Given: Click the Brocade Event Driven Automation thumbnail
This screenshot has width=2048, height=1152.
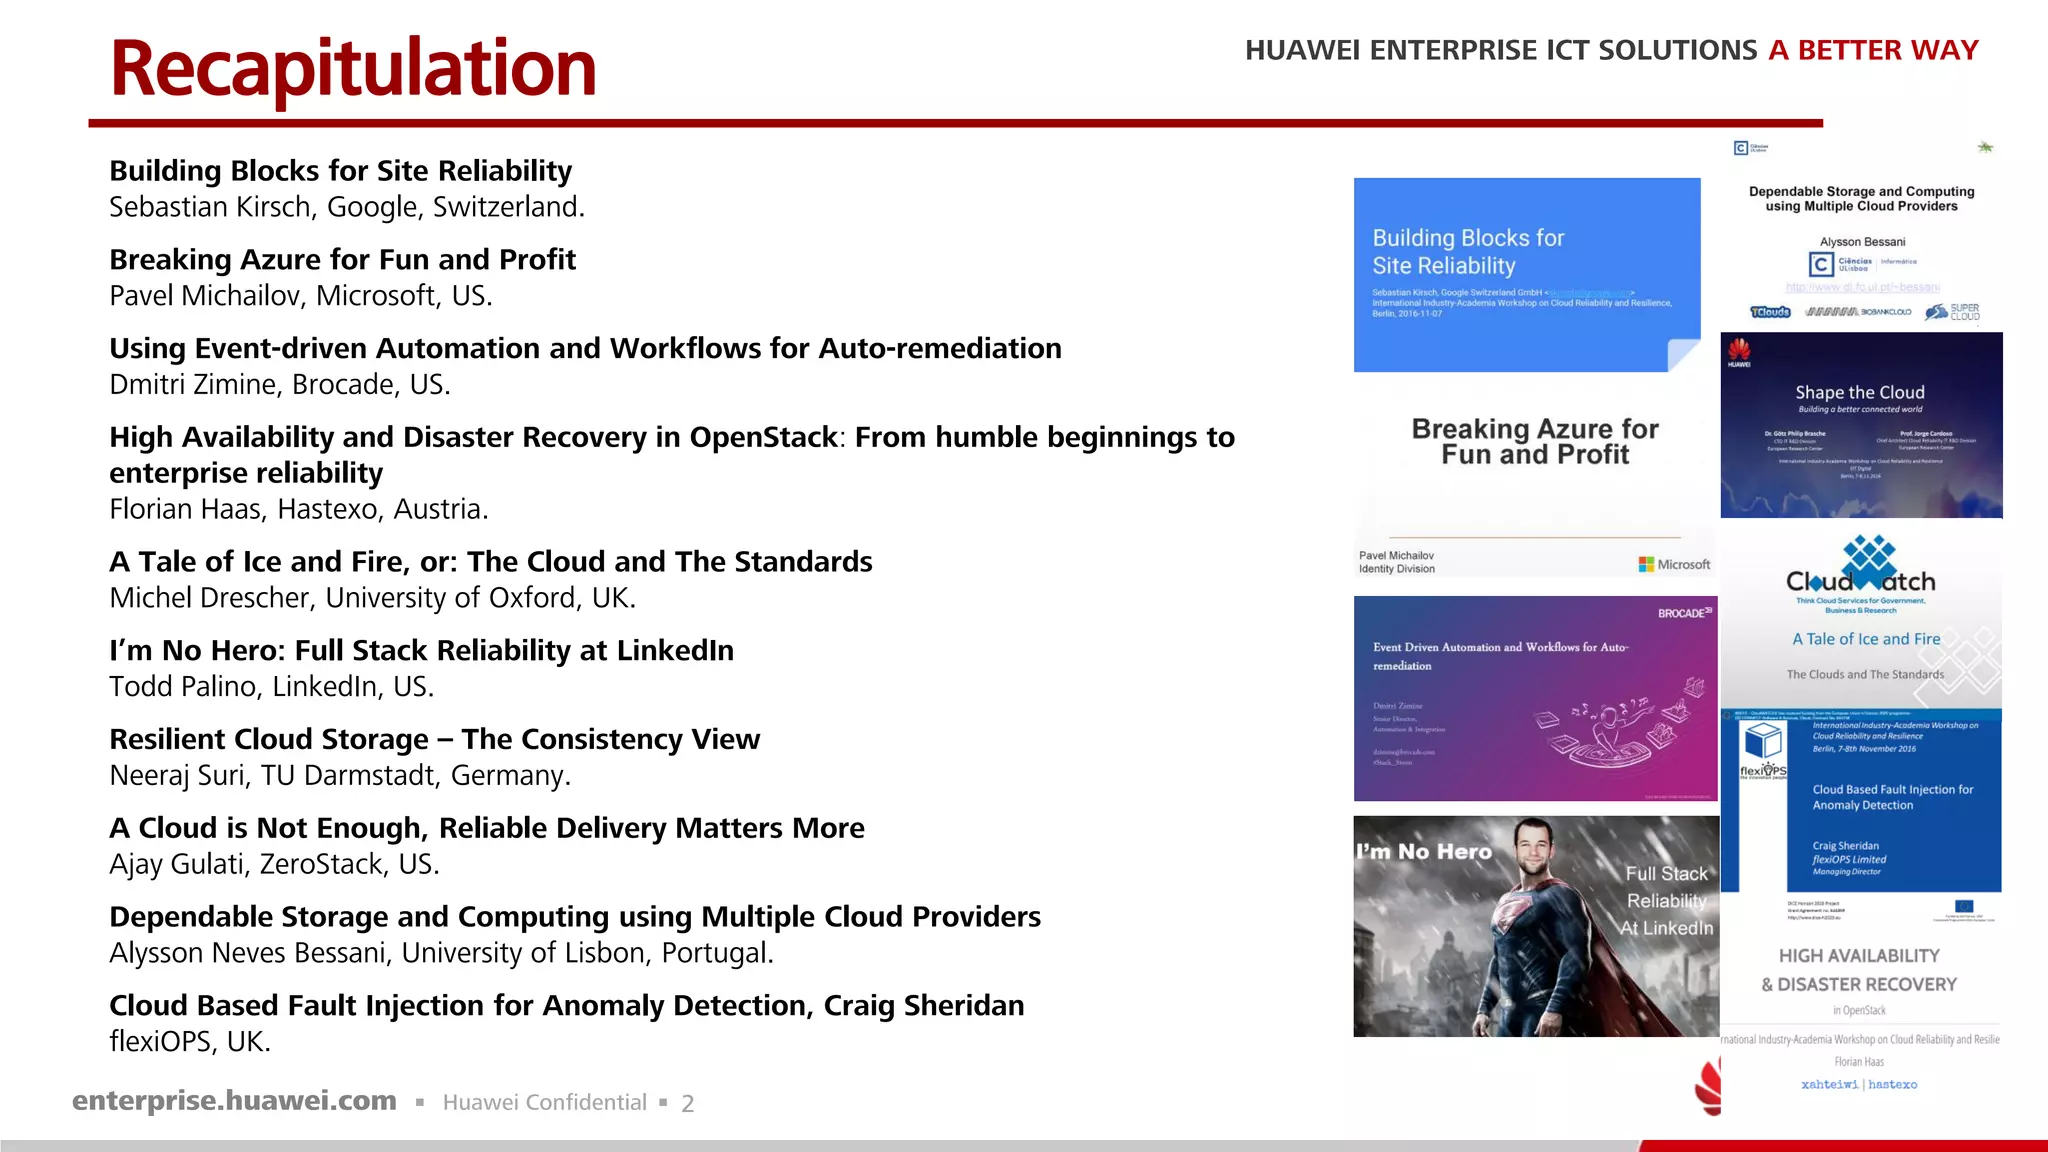Looking at the screenshot, I should coord(1534,698).
